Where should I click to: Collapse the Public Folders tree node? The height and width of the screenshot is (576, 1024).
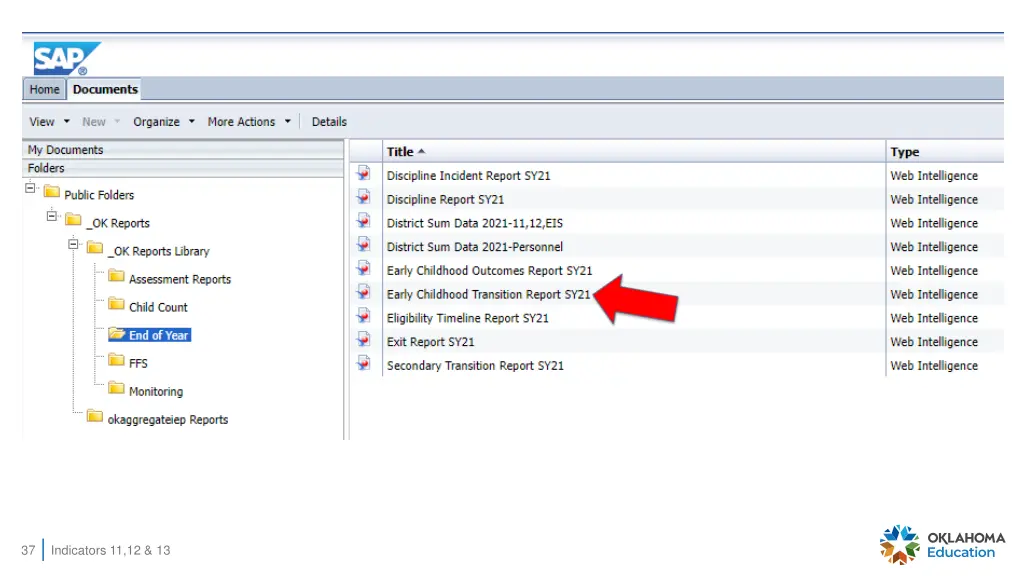coord(30,188)
